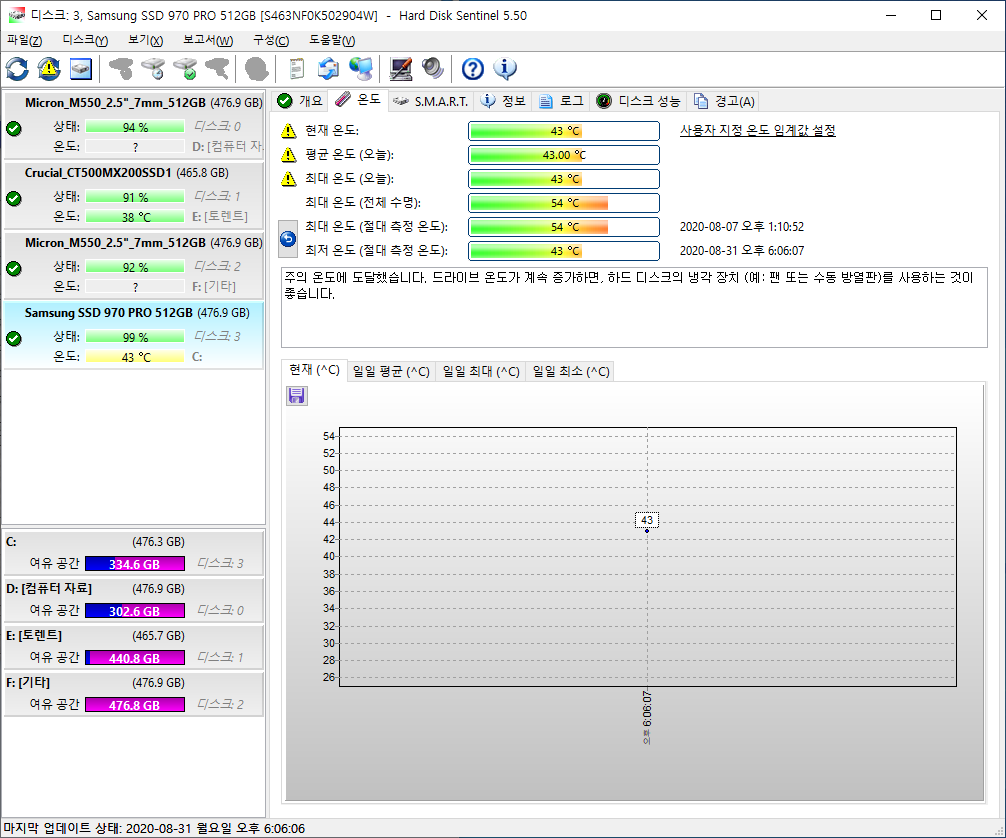
Task: Click the F: [기타] 476.8 GB bar
Action: [x=135, y=705]
